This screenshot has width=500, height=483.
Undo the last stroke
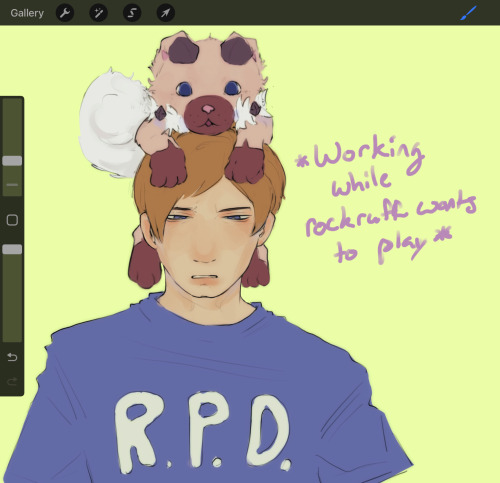click(x=12, y=357)
